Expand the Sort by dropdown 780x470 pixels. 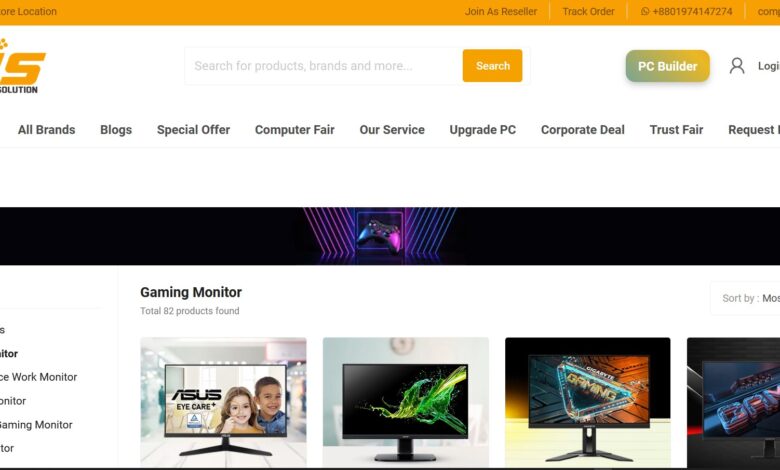tap(745, 298)
